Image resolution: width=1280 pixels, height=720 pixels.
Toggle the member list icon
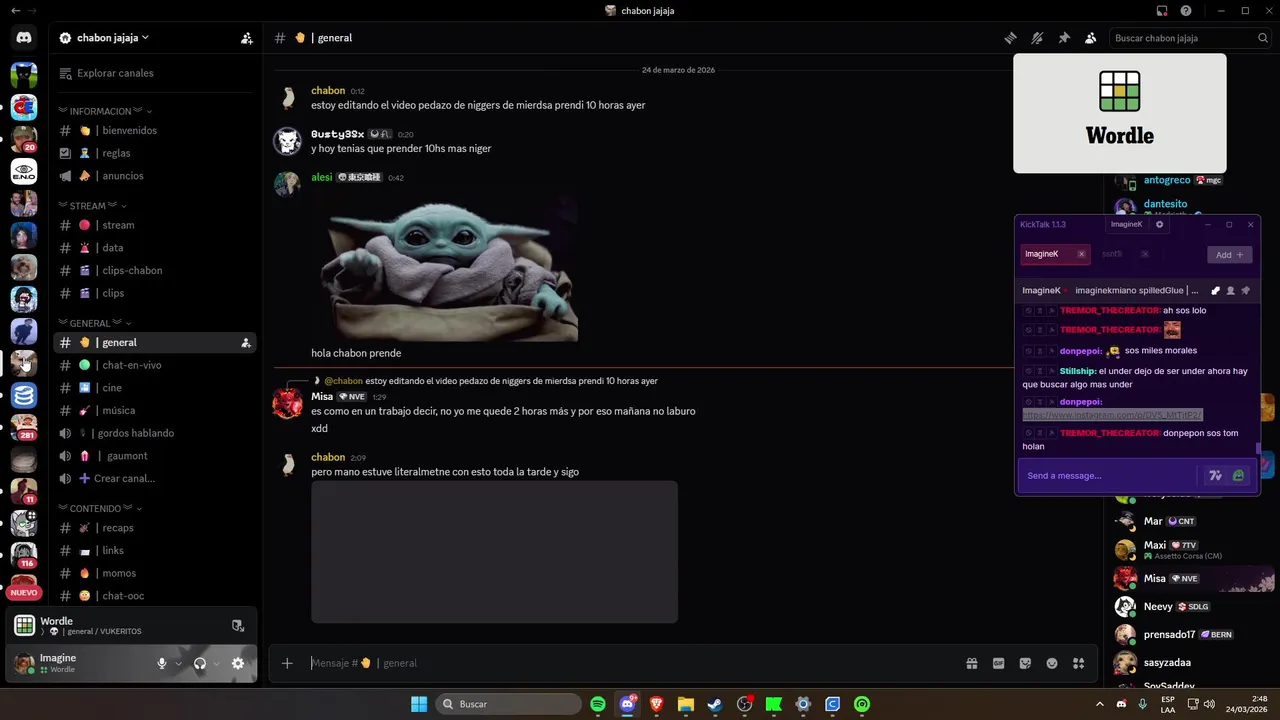(1090, 38)
